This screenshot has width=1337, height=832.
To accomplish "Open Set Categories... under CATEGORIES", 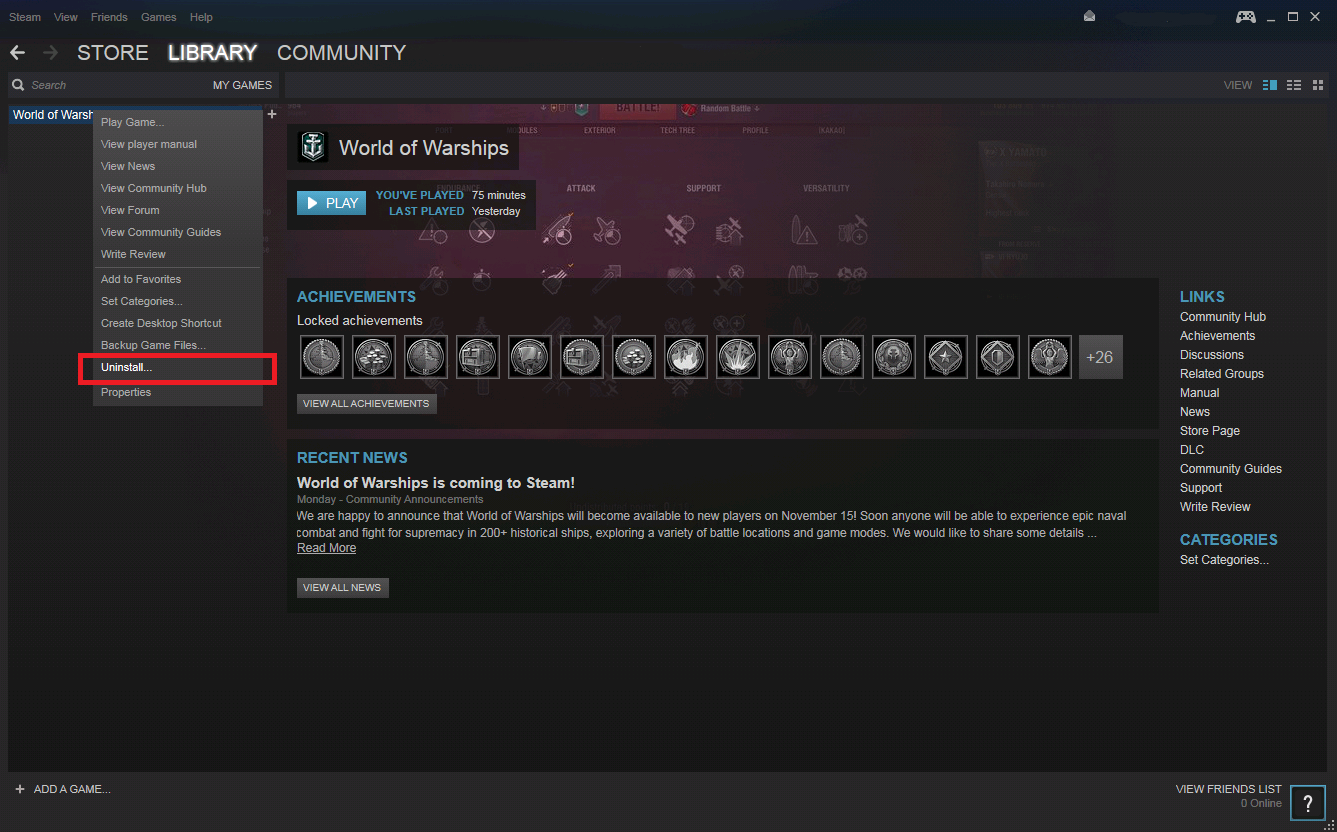I will click(1224, 560).
